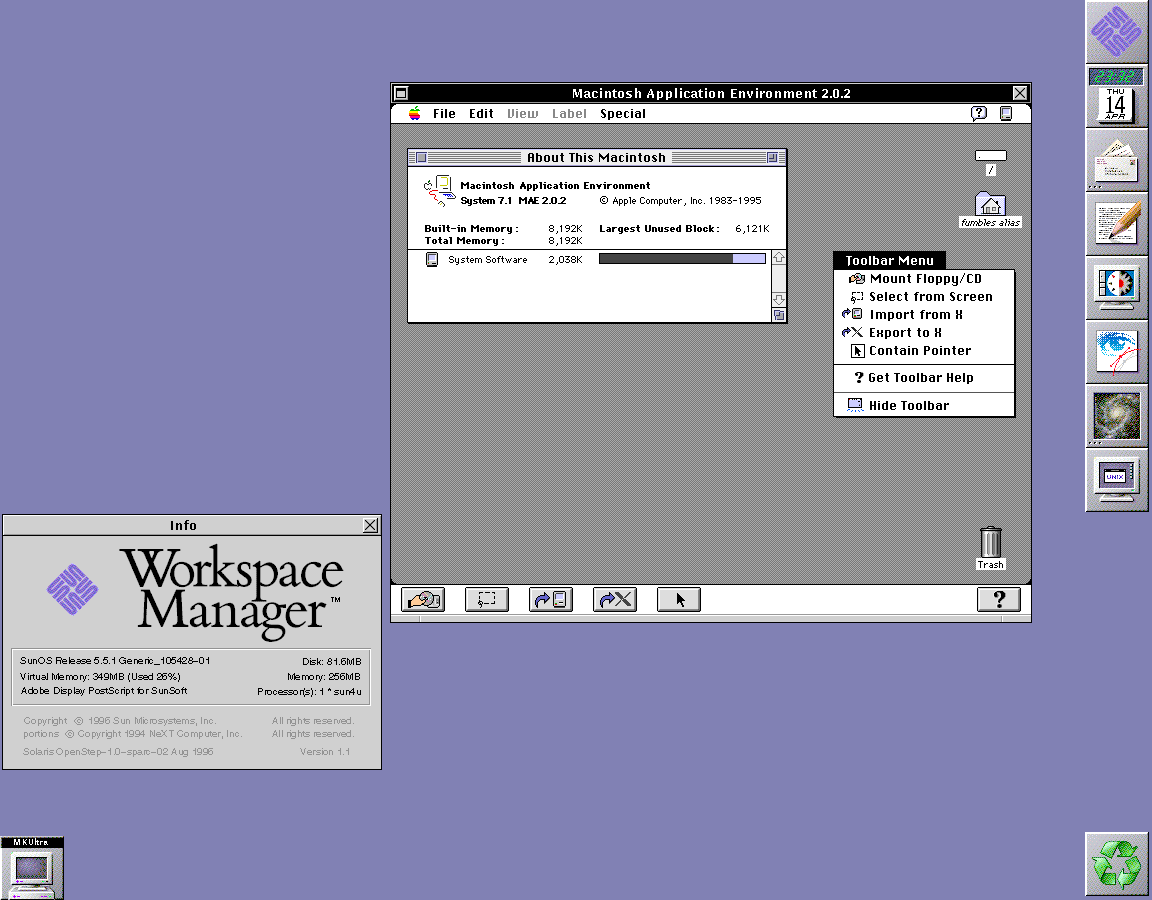Click the MAE computer icon in About window
The image size is (1152, 900).
click(439, 191)
